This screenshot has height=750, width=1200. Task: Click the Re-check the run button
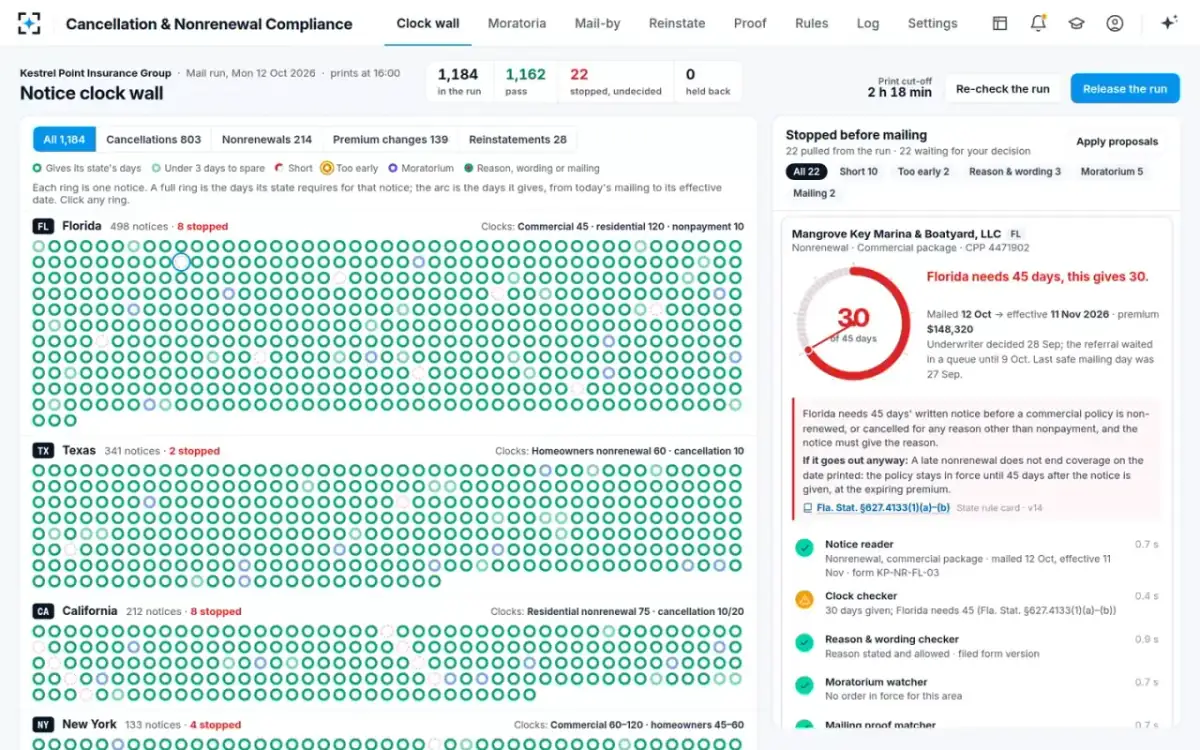[1003, 89]
